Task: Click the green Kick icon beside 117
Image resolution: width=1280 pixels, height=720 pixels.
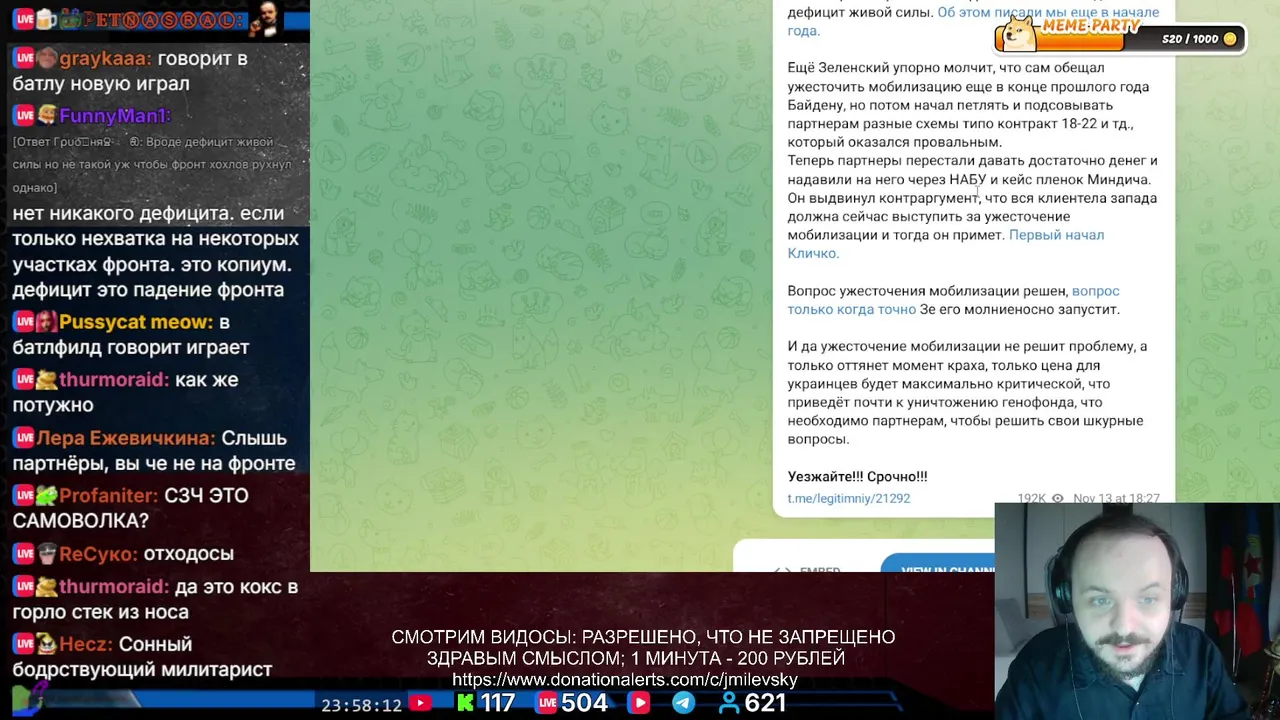Action: 465,704
